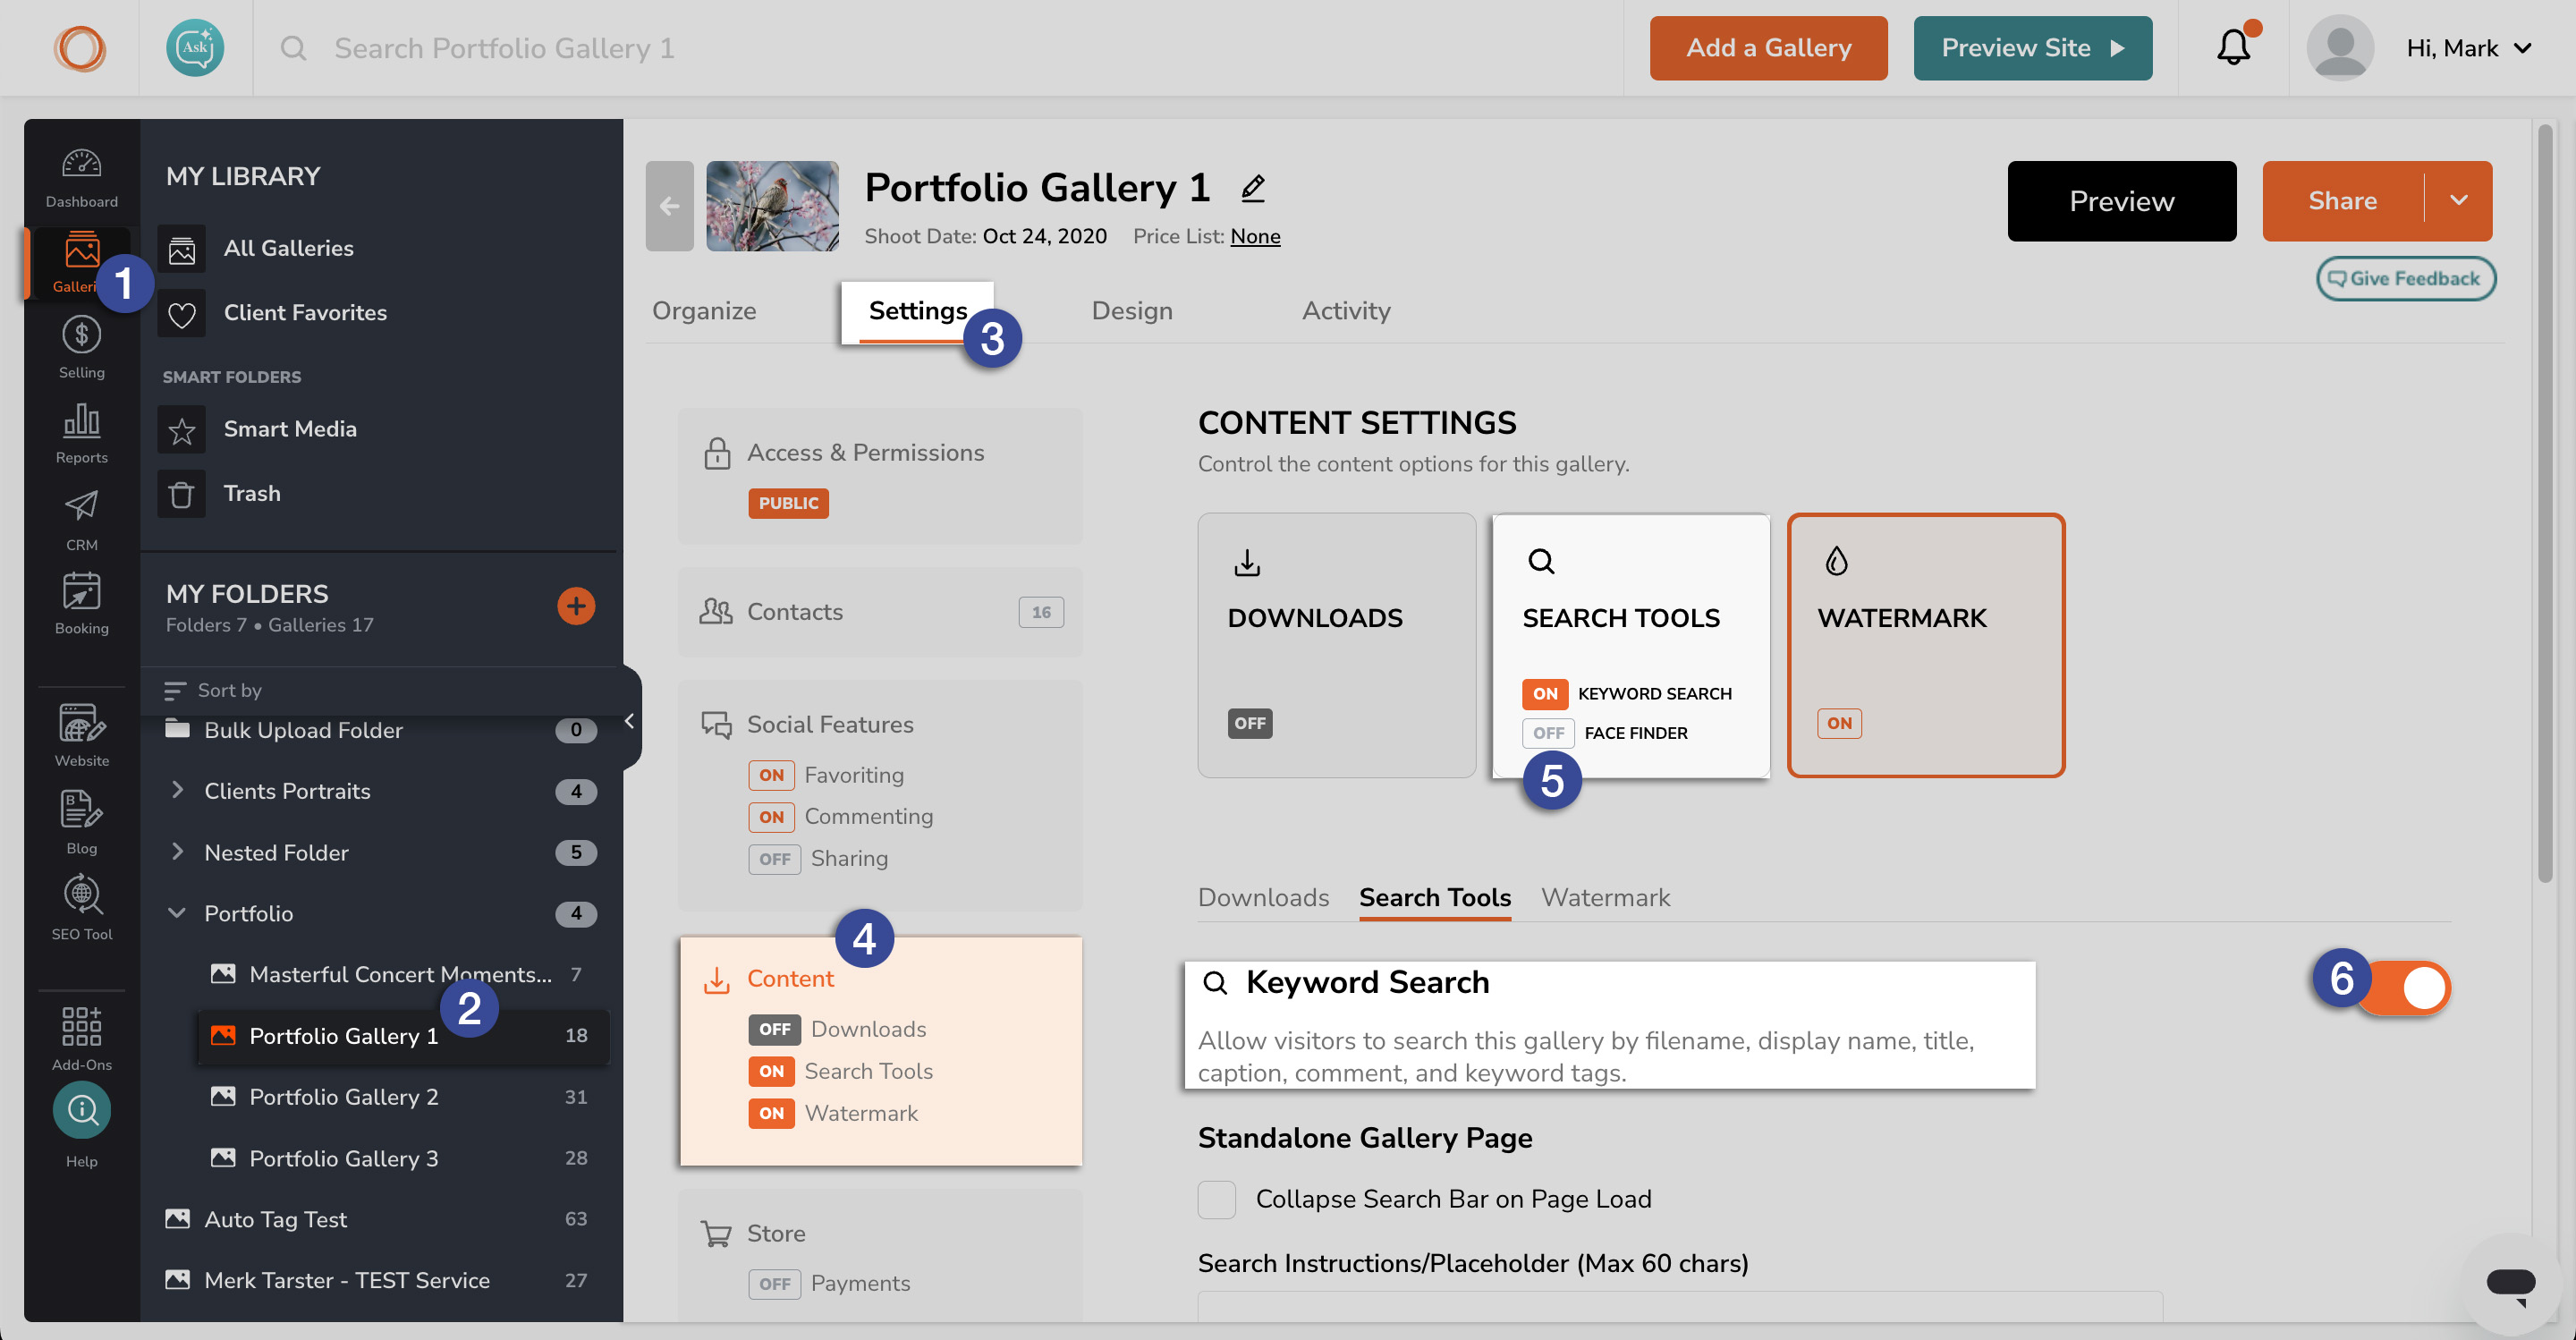Check Collapse Search Bar on Page Load
Screen dimensions: 2576x1340
1216,1199
